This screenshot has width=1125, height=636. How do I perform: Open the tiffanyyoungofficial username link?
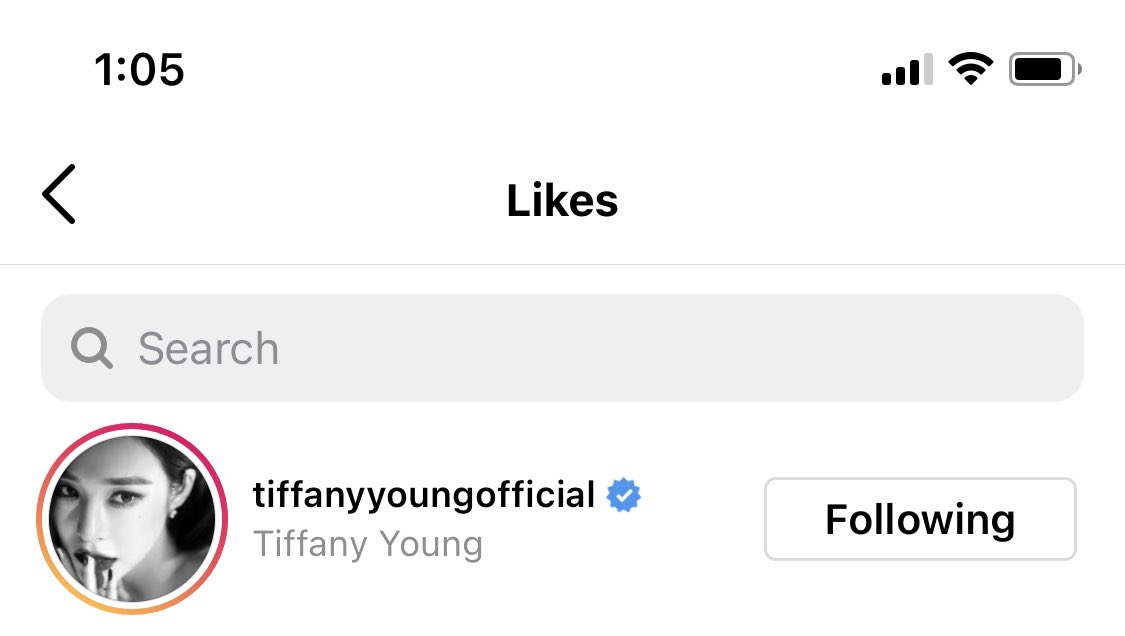tap(423, 495)
